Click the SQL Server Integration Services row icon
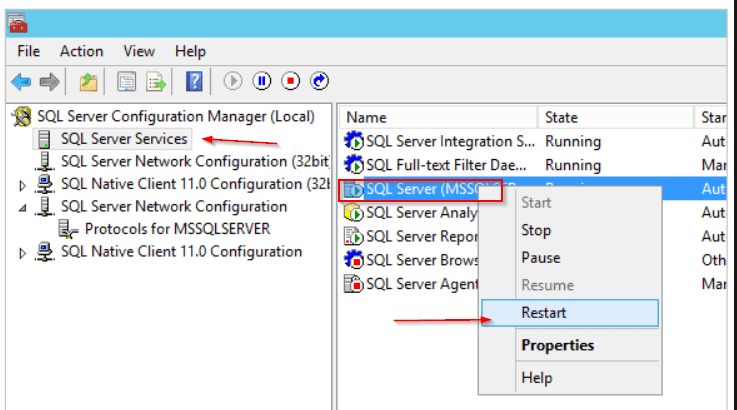 click(353, 141)
